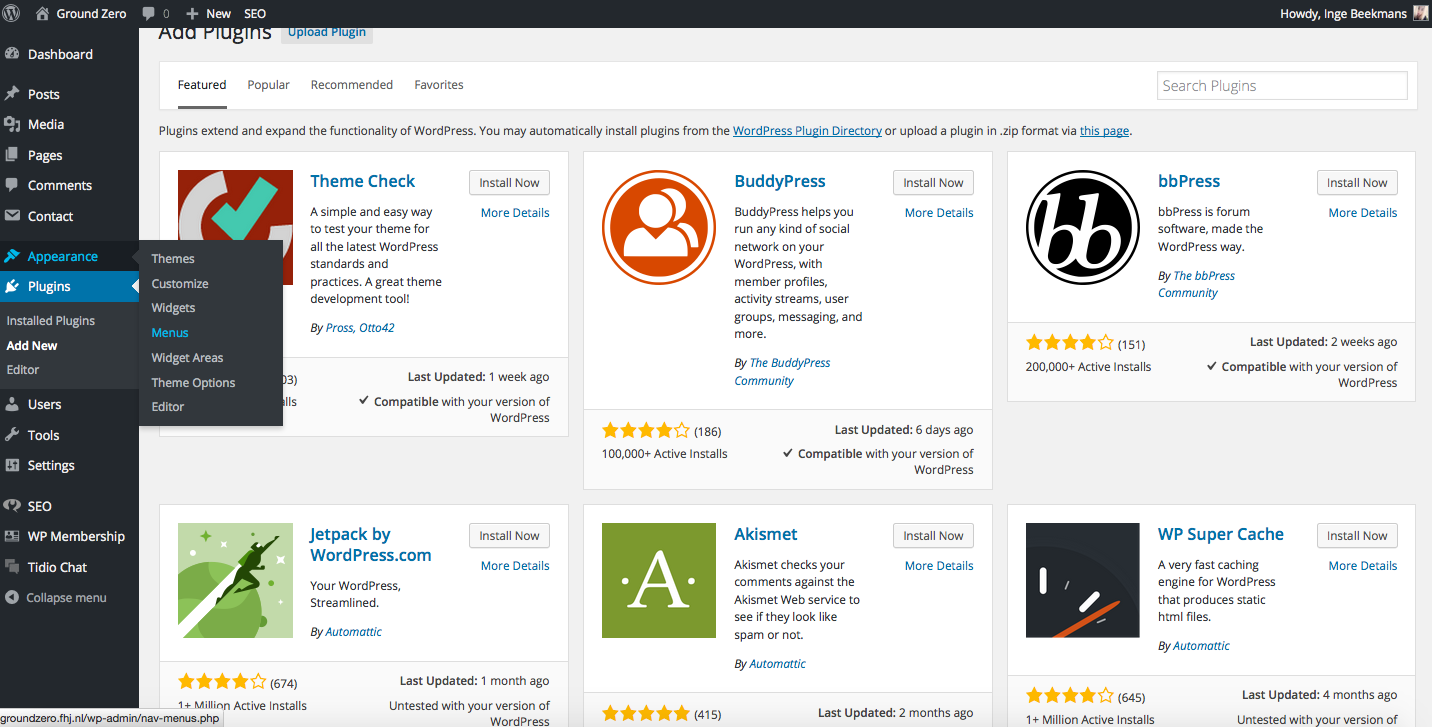This screenshot has height=727, width=1432.
Task: Open More Details for bbPress
Action: 1363,213
